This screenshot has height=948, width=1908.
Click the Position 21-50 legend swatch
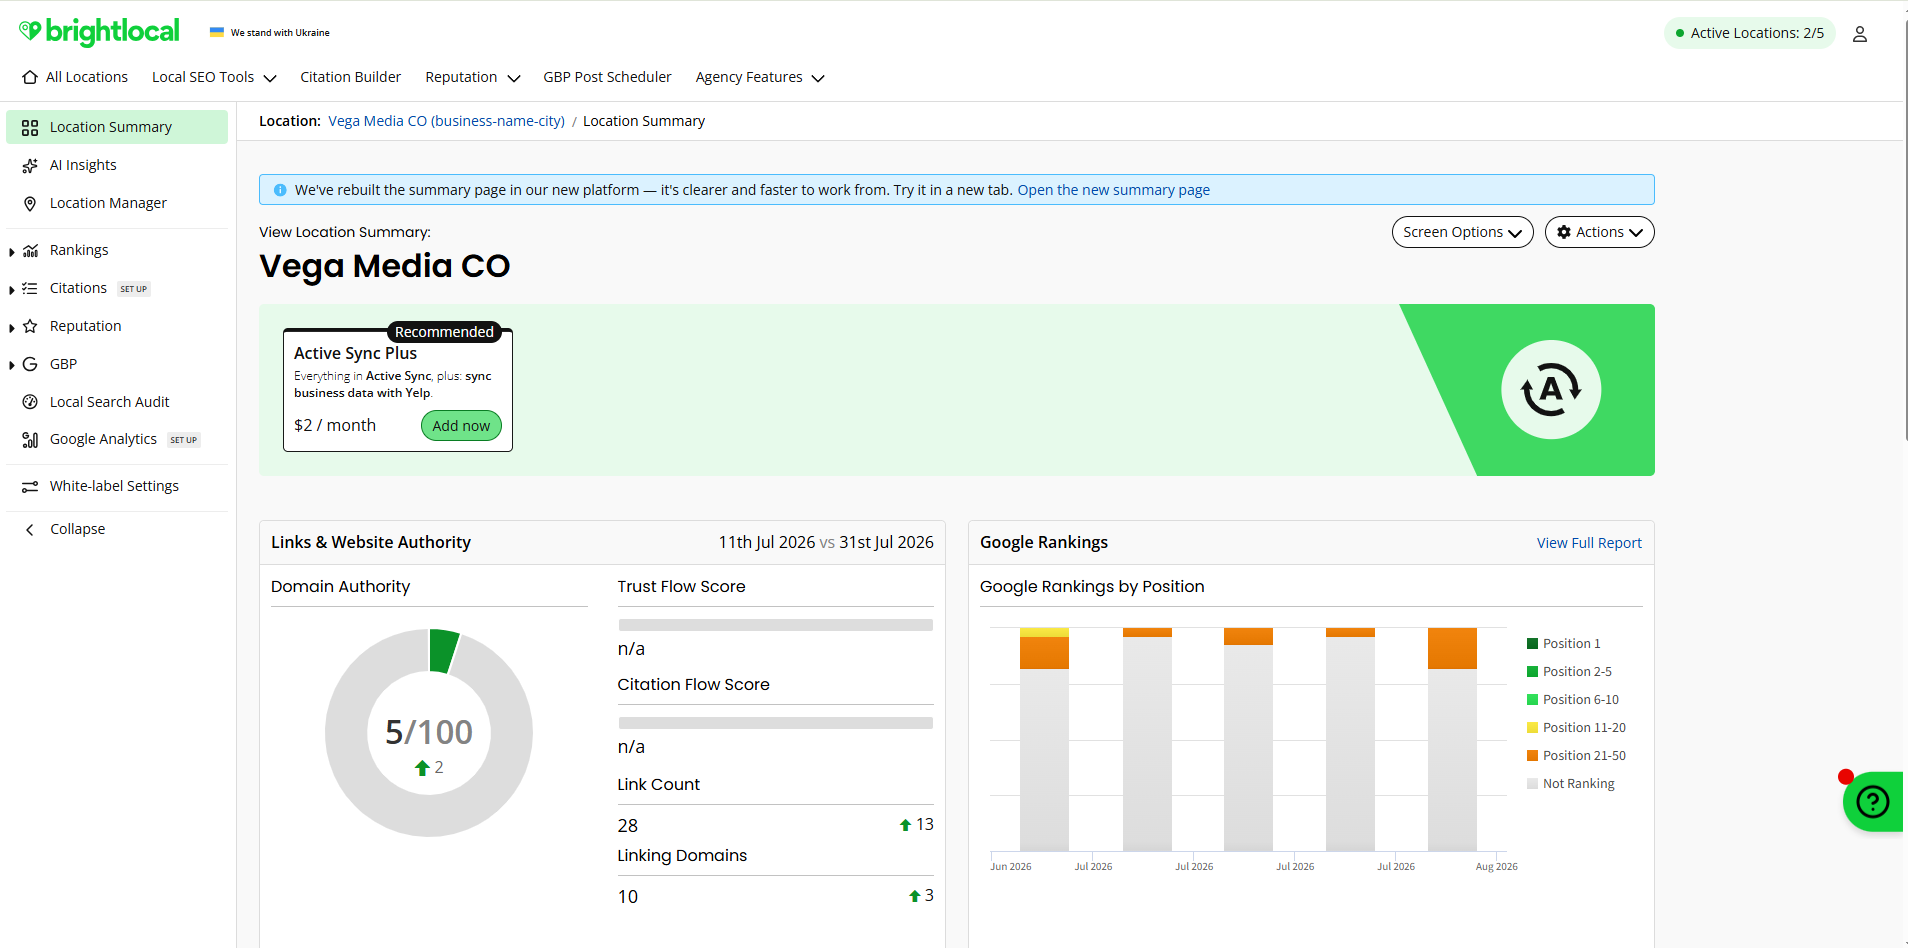coord(1532,756)
